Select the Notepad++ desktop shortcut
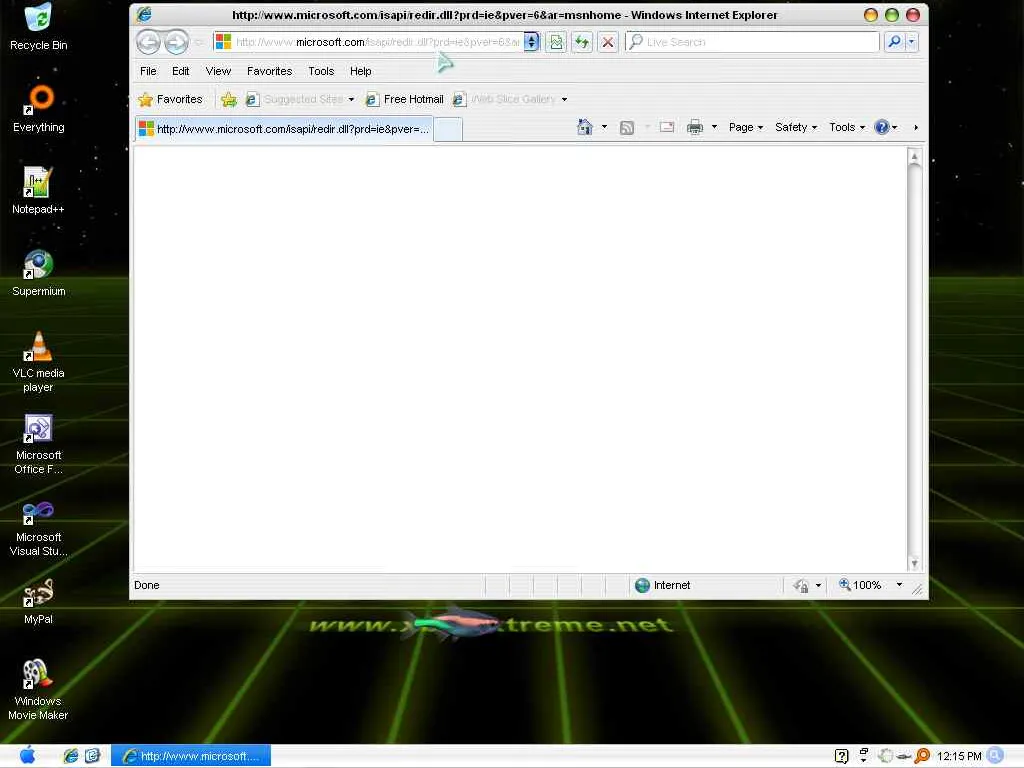The width and height of the screenshot is (1024, 768). click(38, 191)
